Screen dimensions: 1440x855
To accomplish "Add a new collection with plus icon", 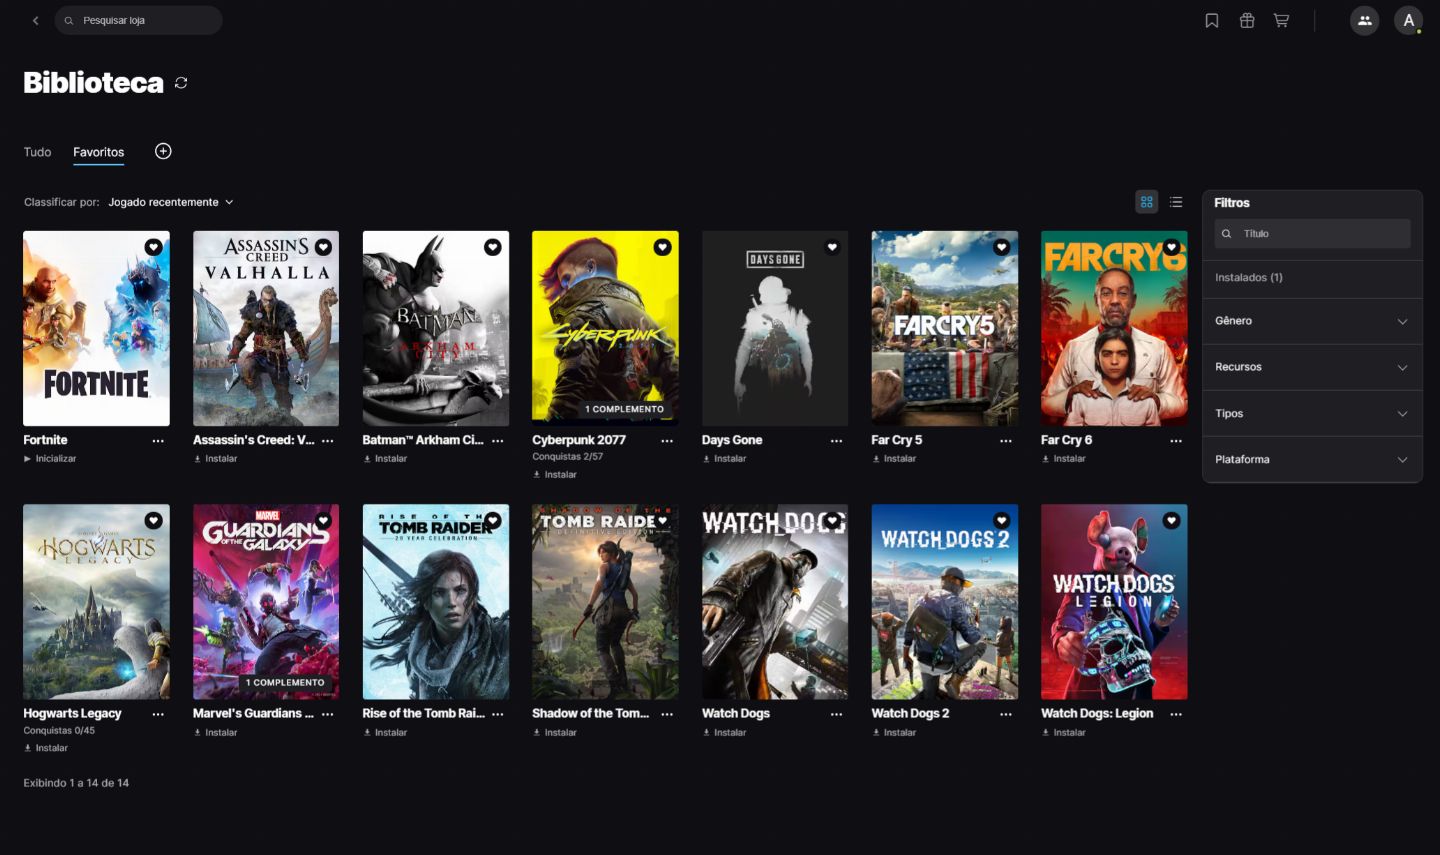I will click(x=163, y=151).
